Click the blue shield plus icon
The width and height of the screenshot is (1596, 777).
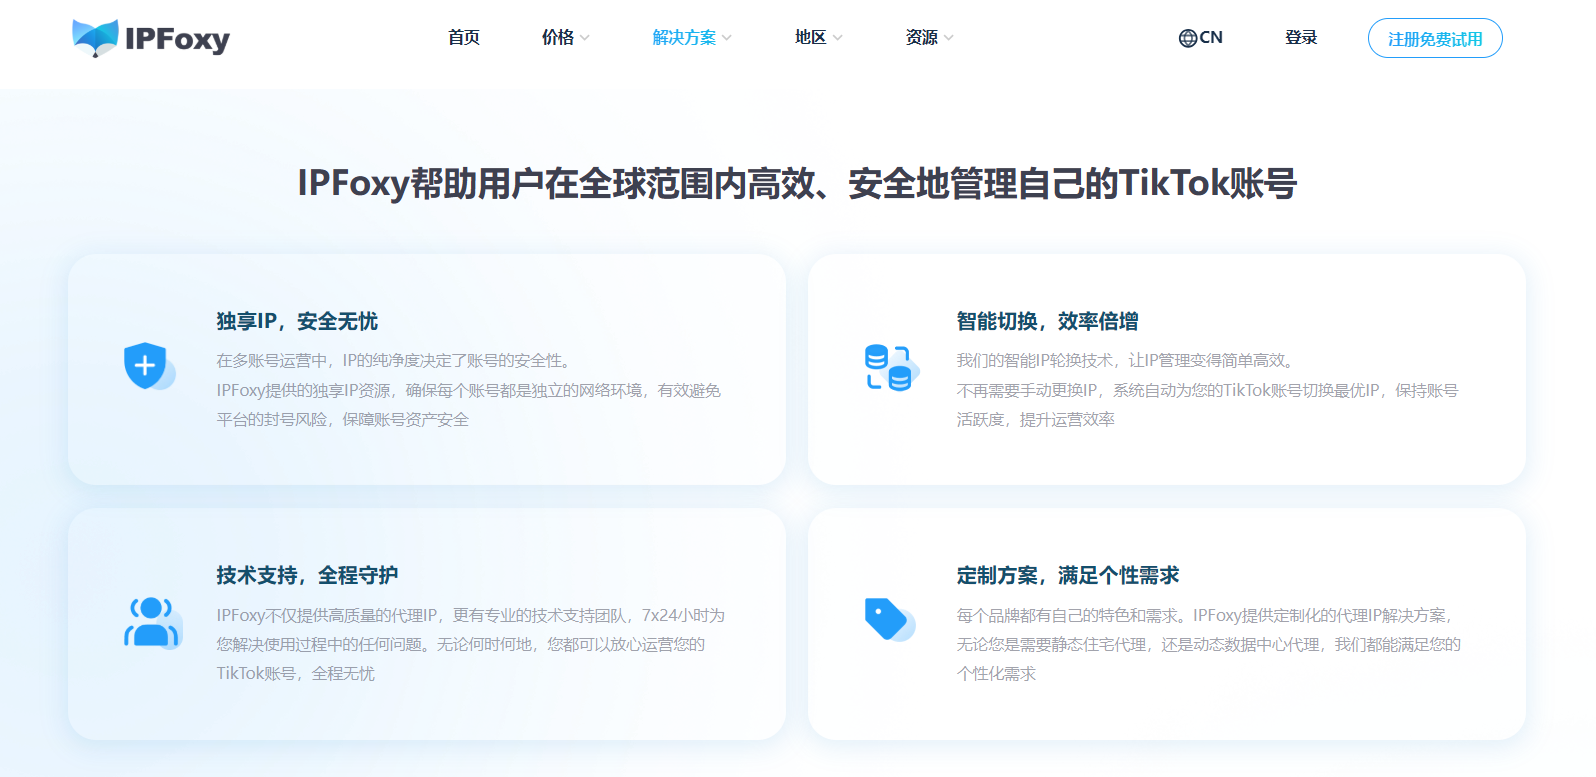(x=149, y=366)
